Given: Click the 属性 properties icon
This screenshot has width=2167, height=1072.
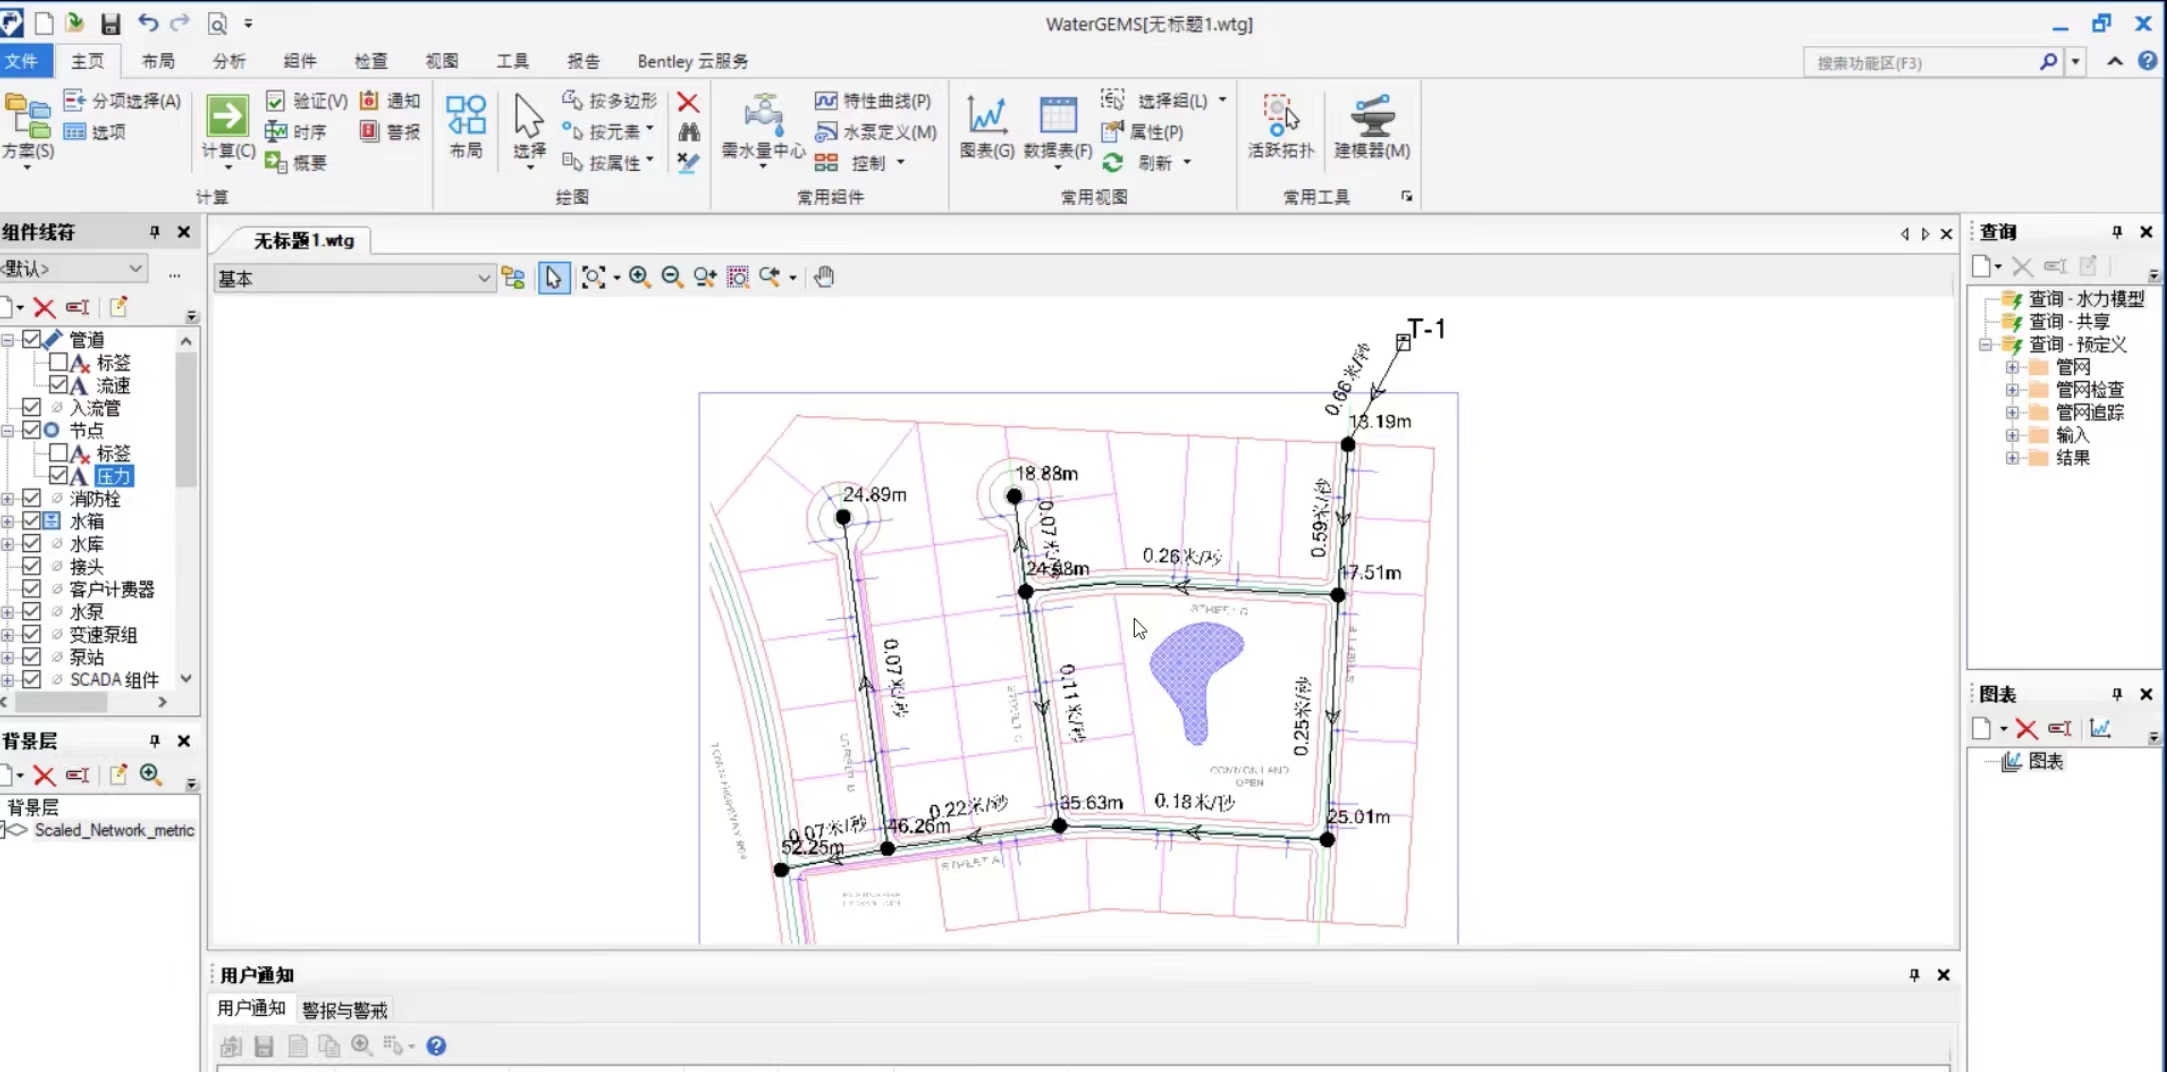Looking at the screenshot, I should [1112, 132].
